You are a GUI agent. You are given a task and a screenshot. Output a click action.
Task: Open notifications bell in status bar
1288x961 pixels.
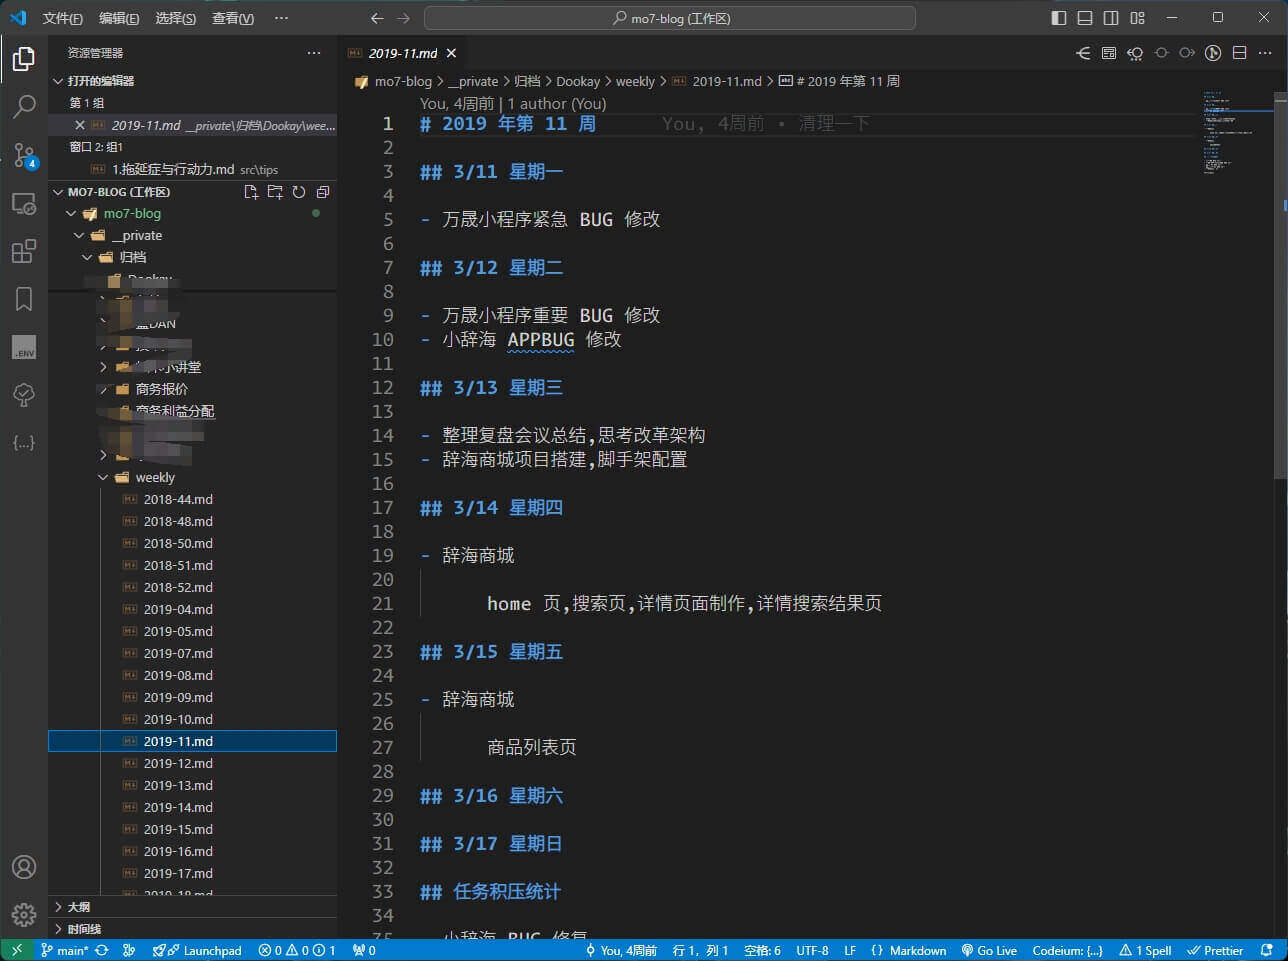coord(1267,950)
